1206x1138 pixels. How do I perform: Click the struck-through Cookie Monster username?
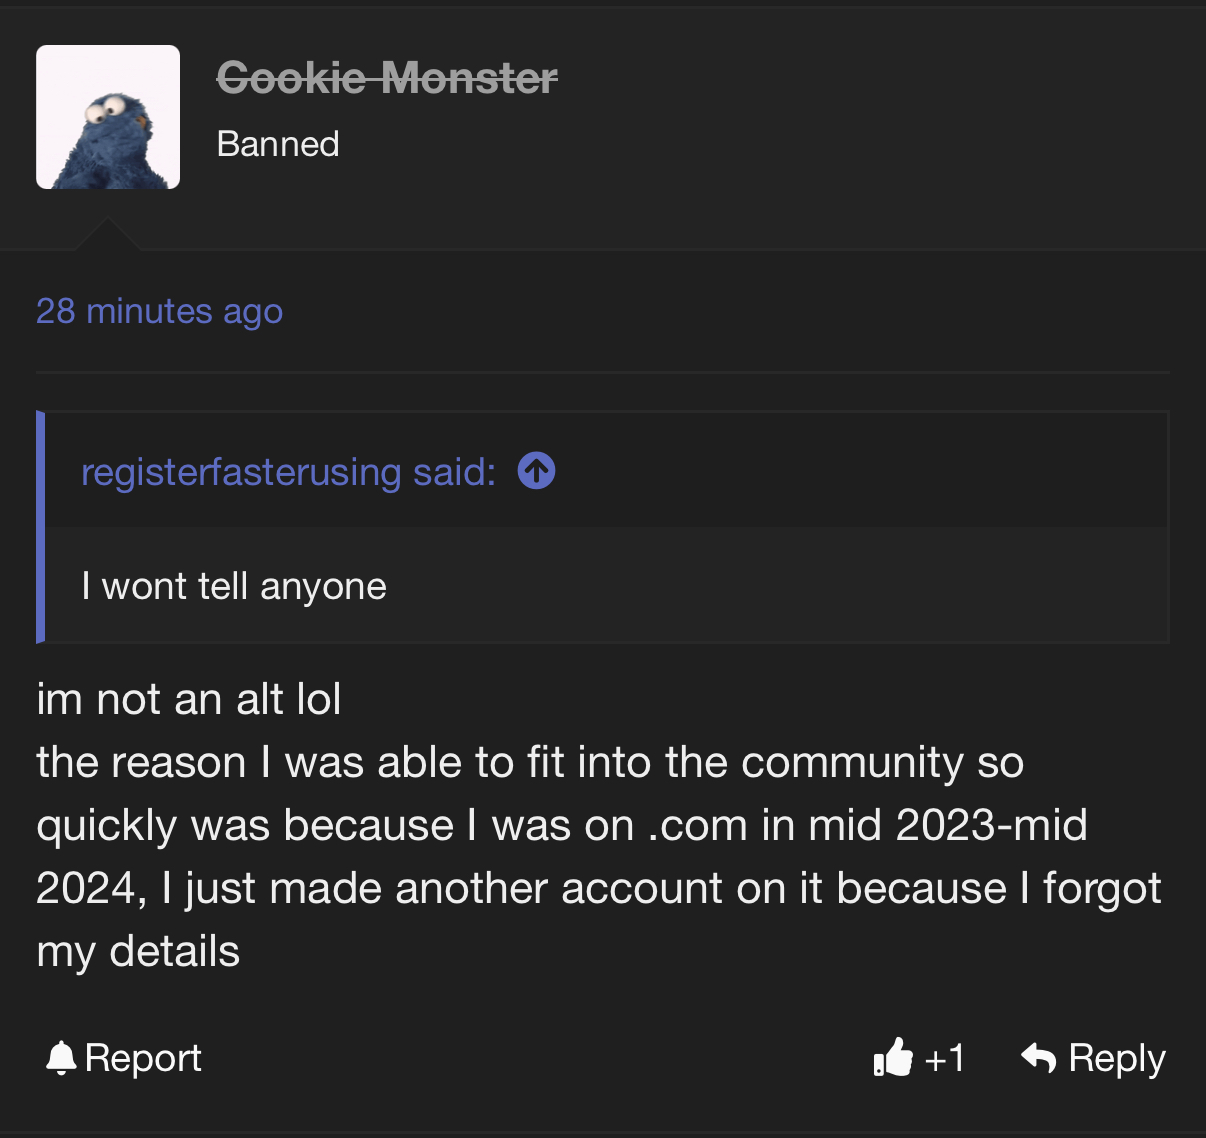point(387,77)
